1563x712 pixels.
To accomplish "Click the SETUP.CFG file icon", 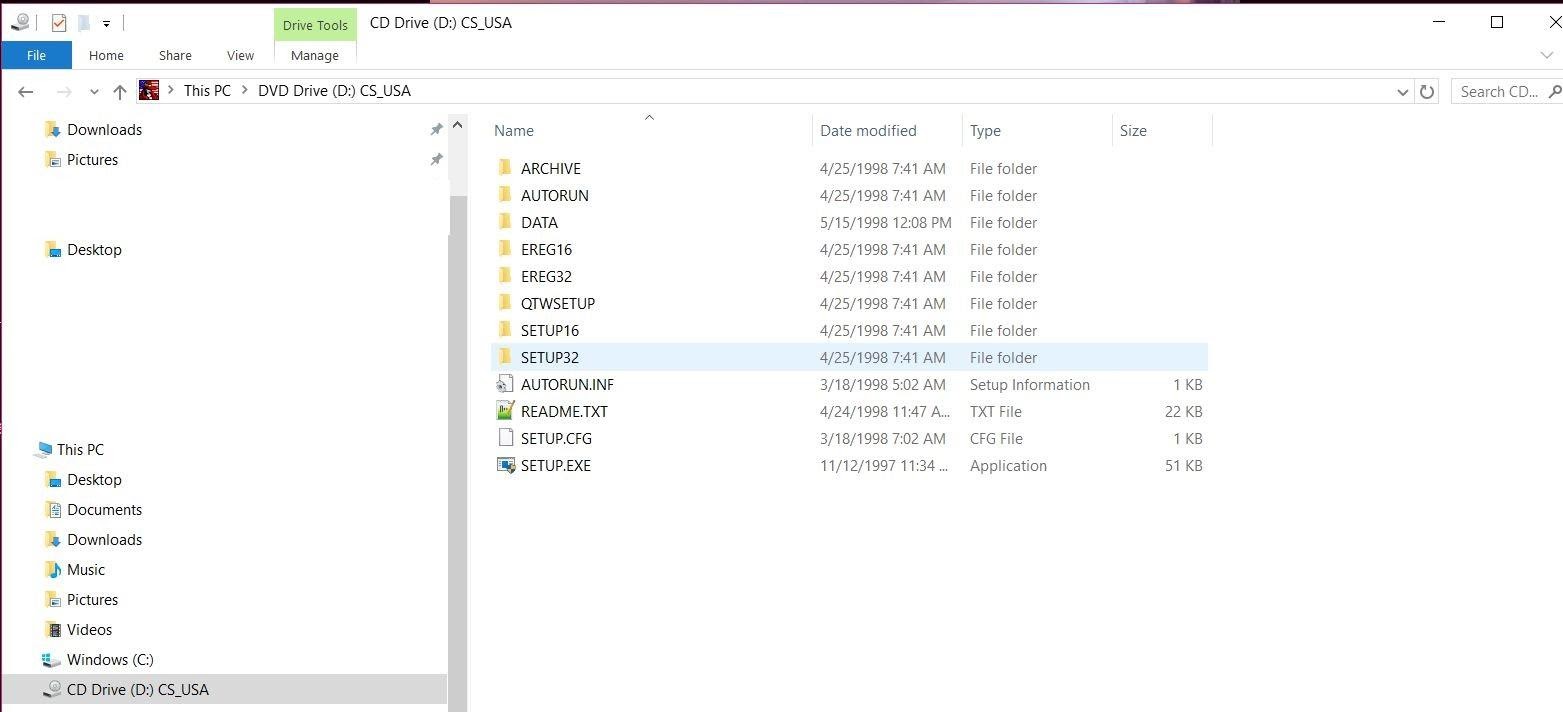I will 506,438.
